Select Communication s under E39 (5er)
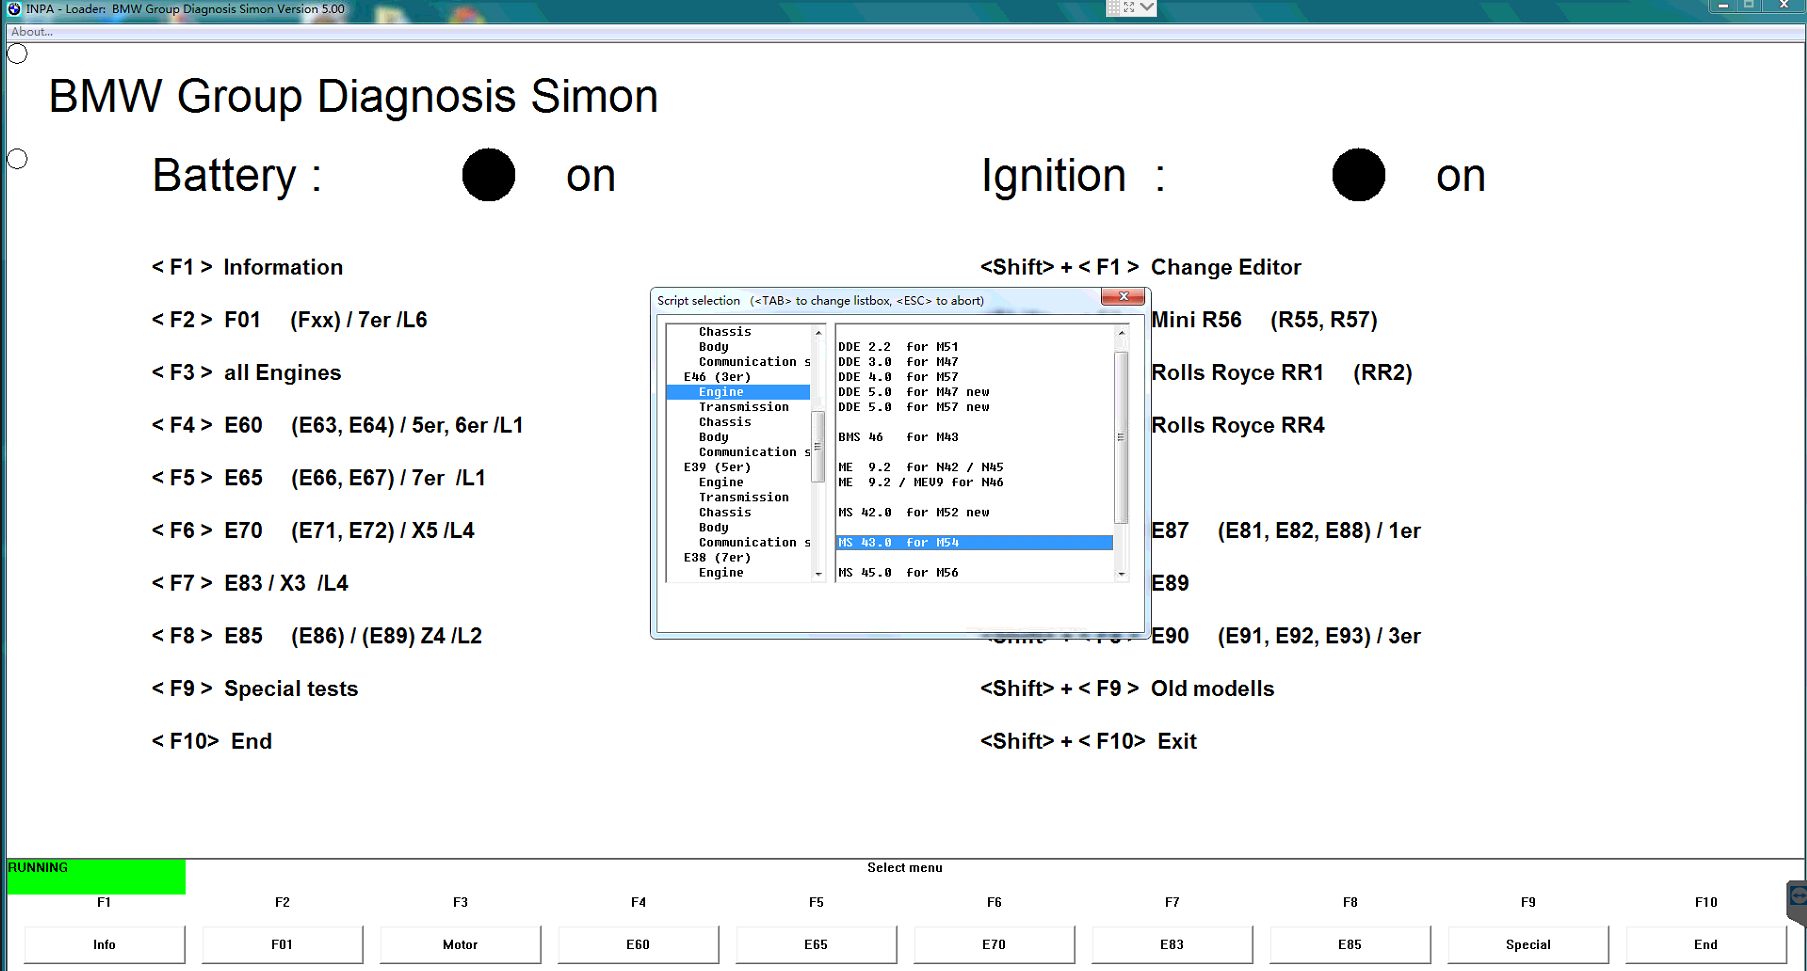Viewport: 1807px width, 971px height. click(754, 542)
